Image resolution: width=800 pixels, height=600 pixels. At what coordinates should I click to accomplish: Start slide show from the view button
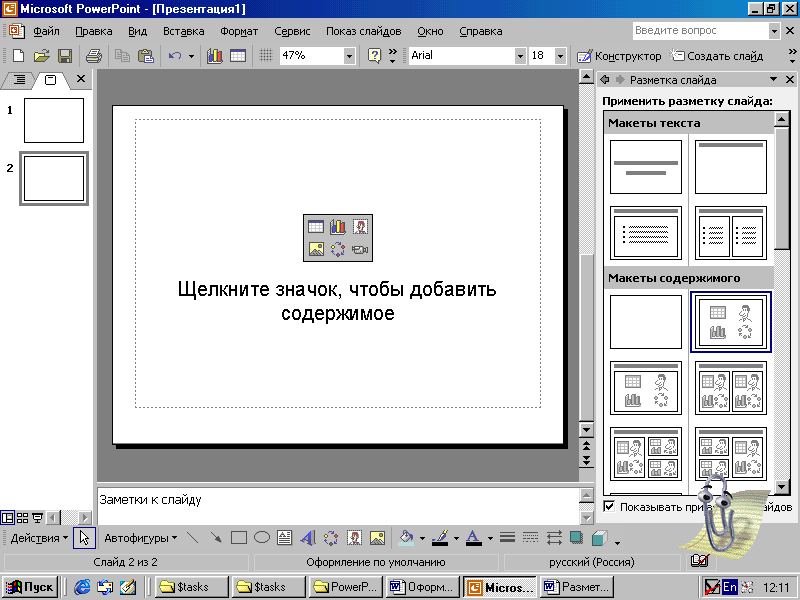click(x=37, y=518)
